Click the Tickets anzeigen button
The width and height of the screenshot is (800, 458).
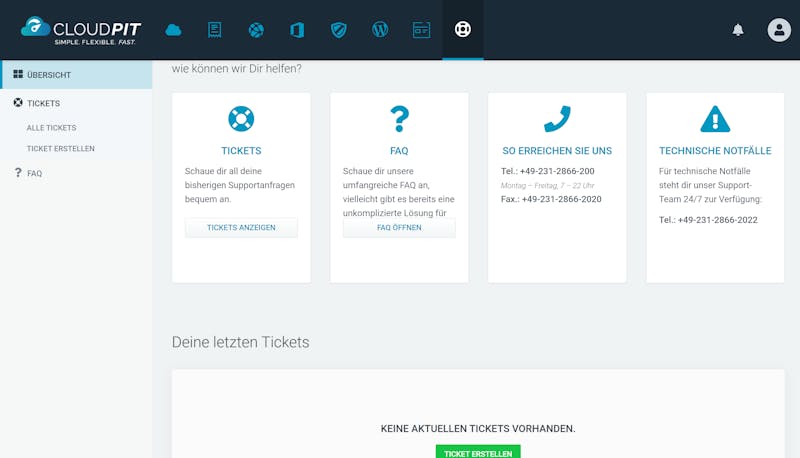coord(241,227)
